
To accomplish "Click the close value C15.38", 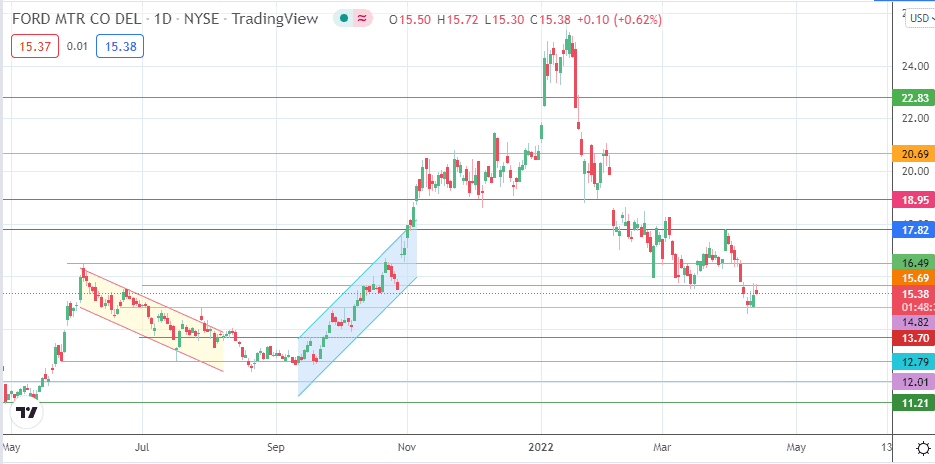I will pyautogui.click(x=550, y=19).
